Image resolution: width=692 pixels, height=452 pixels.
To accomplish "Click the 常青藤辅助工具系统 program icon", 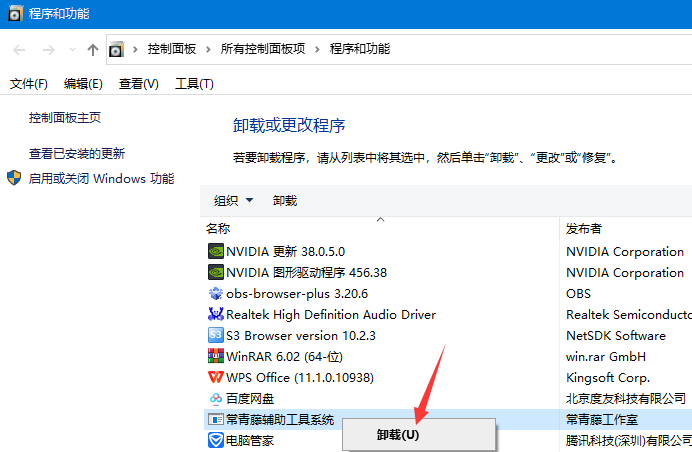I will [x=216, y=419].
